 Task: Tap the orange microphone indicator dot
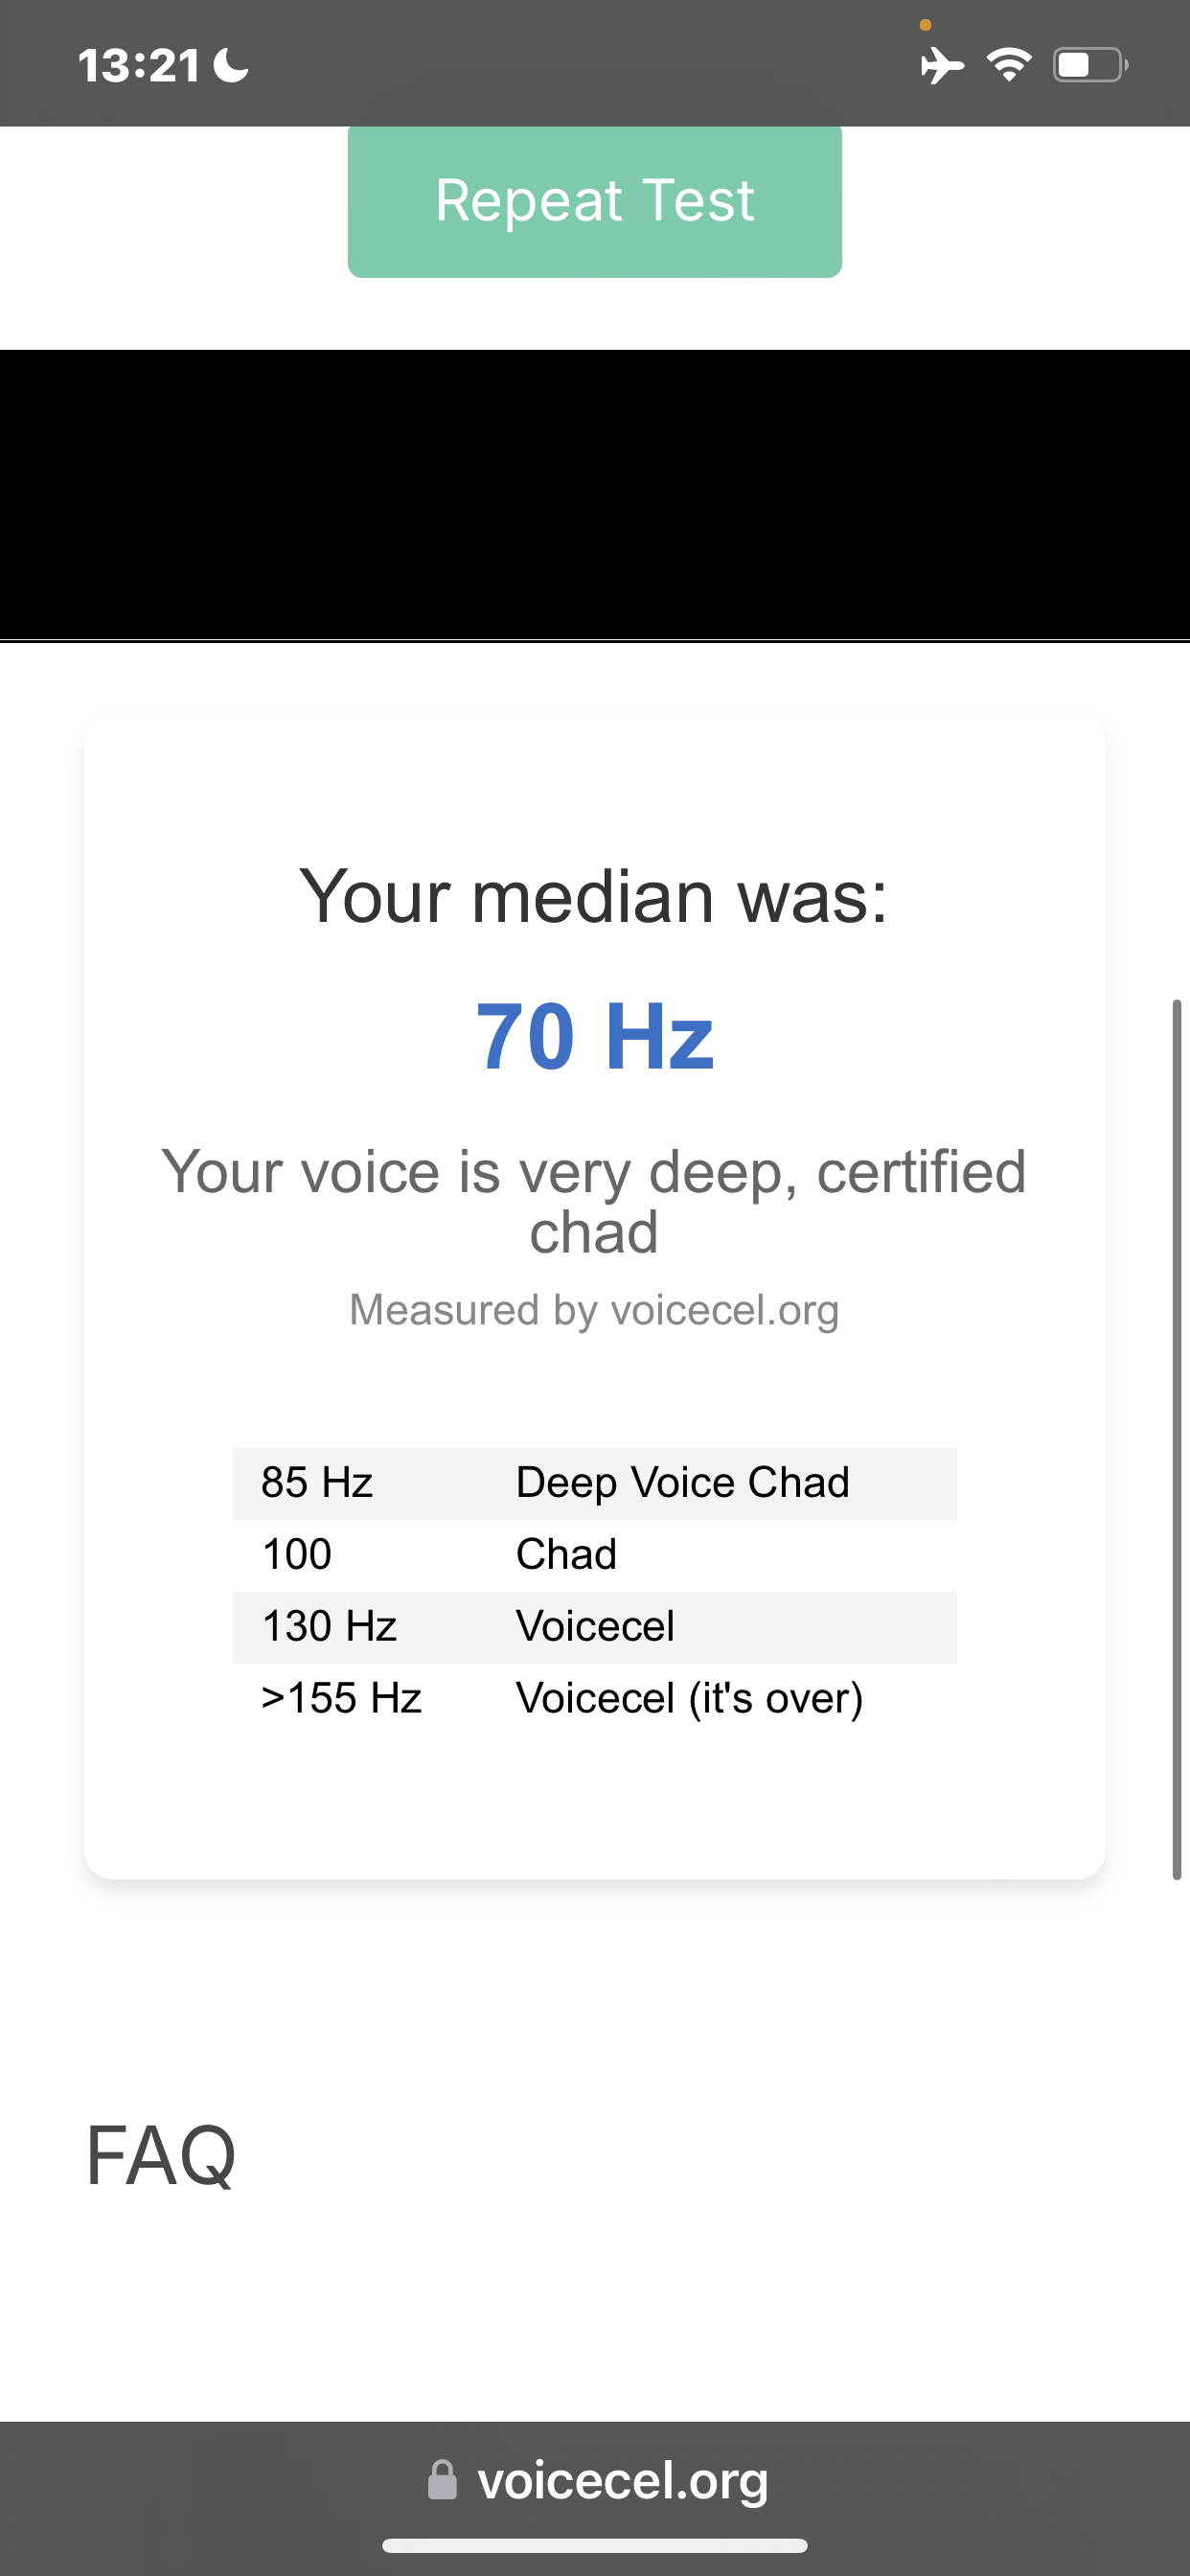(925, 25)
